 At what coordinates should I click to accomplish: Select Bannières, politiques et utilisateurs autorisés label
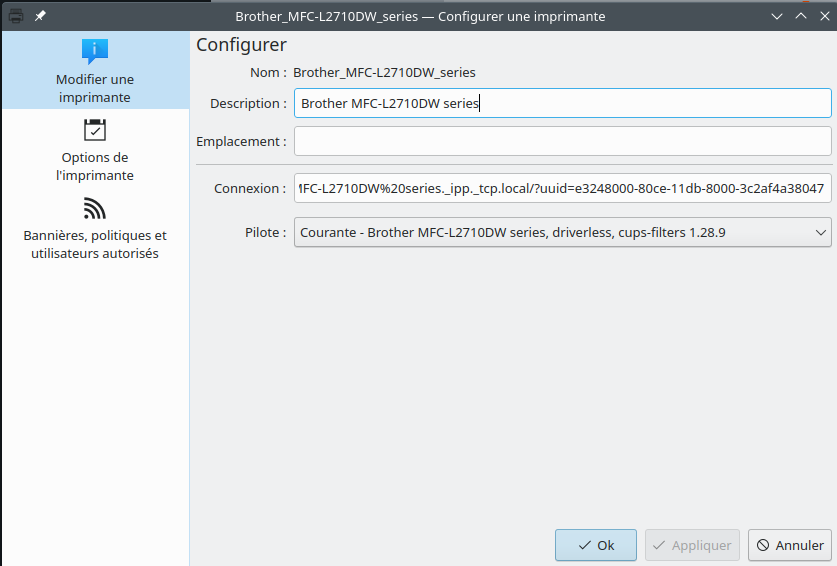point(95,245)
